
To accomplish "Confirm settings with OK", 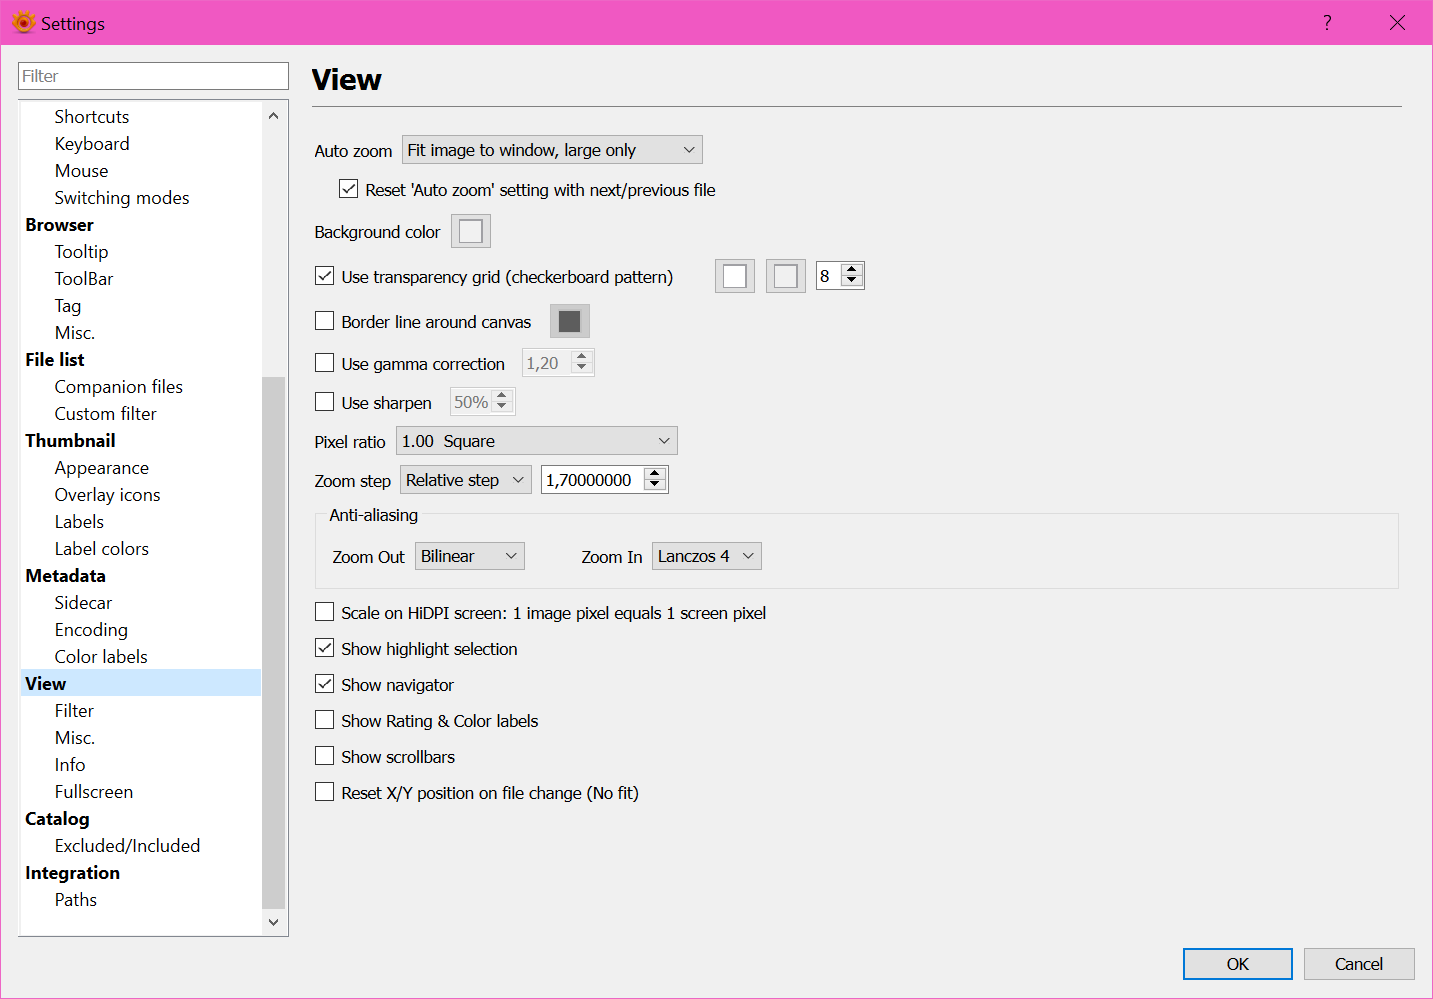I will tap(1237, 963).
